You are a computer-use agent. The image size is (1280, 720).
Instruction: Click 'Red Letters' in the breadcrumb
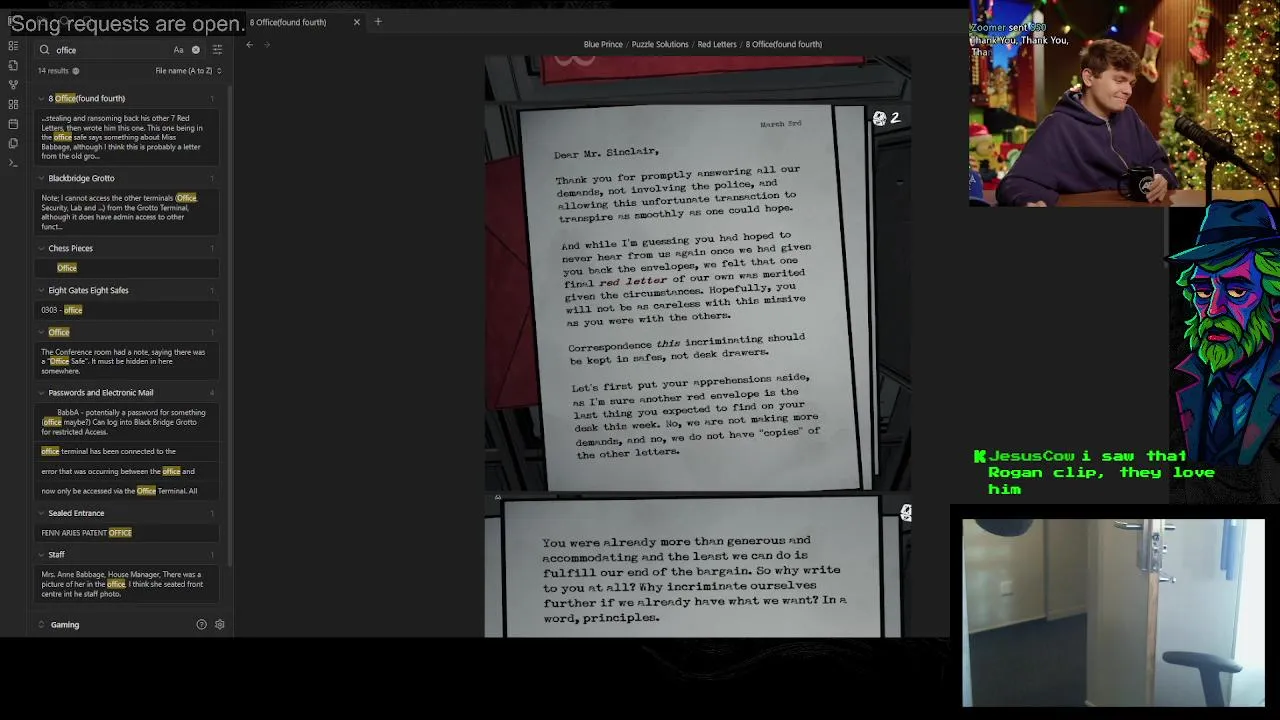(717, 44)
